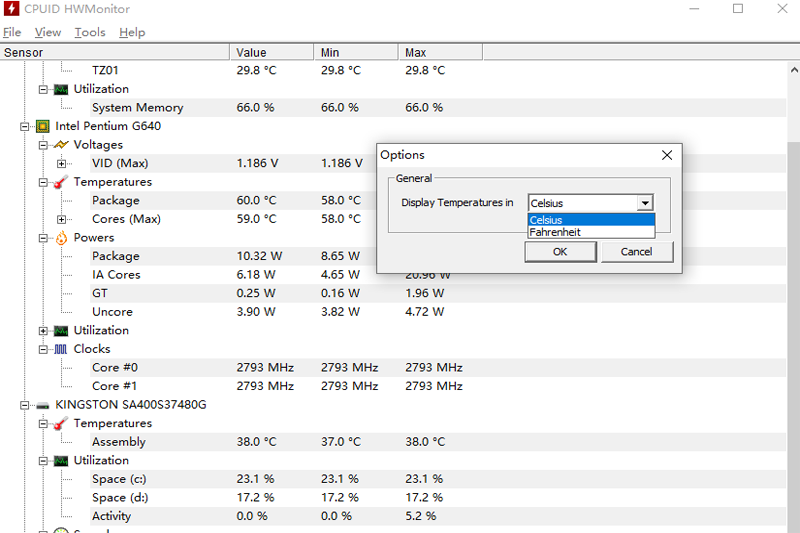Viewport: 800px width, 533px height.
Task: Click the KINGSTON SA400S37480G drive icon
Action: coord(43,405)
